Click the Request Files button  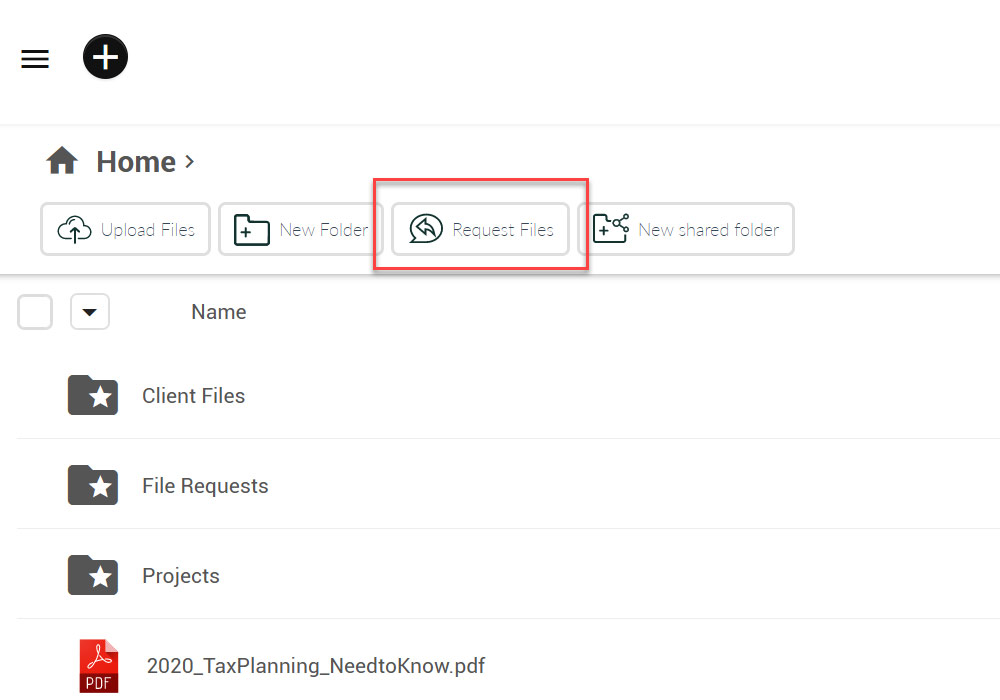480,230
